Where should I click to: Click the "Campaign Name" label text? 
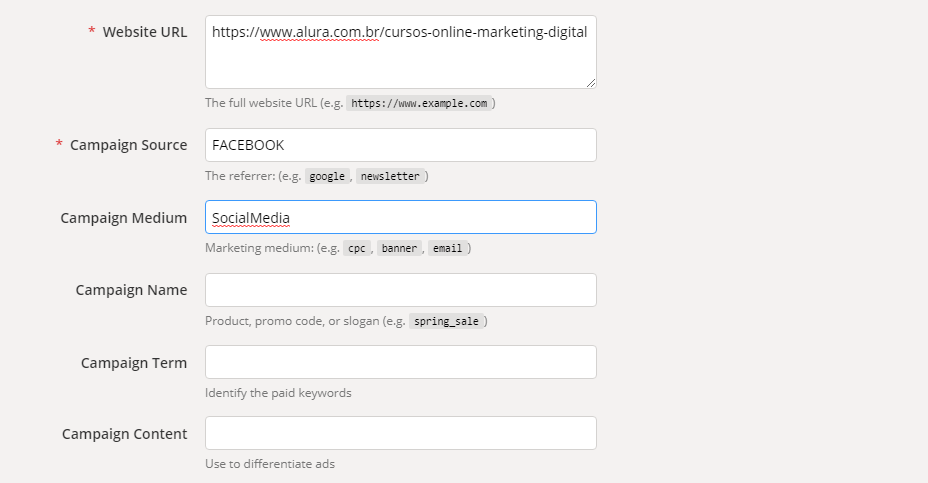click(131, 290)
